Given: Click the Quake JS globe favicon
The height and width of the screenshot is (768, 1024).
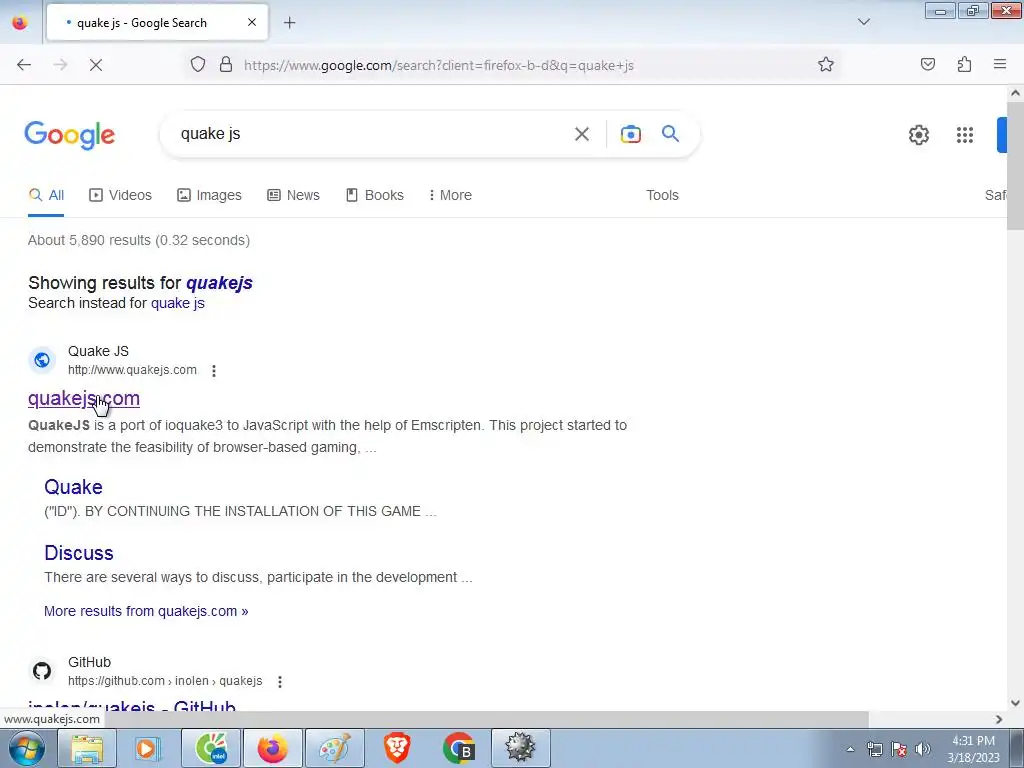Looking at the screenshot, I should coord(42,360).
